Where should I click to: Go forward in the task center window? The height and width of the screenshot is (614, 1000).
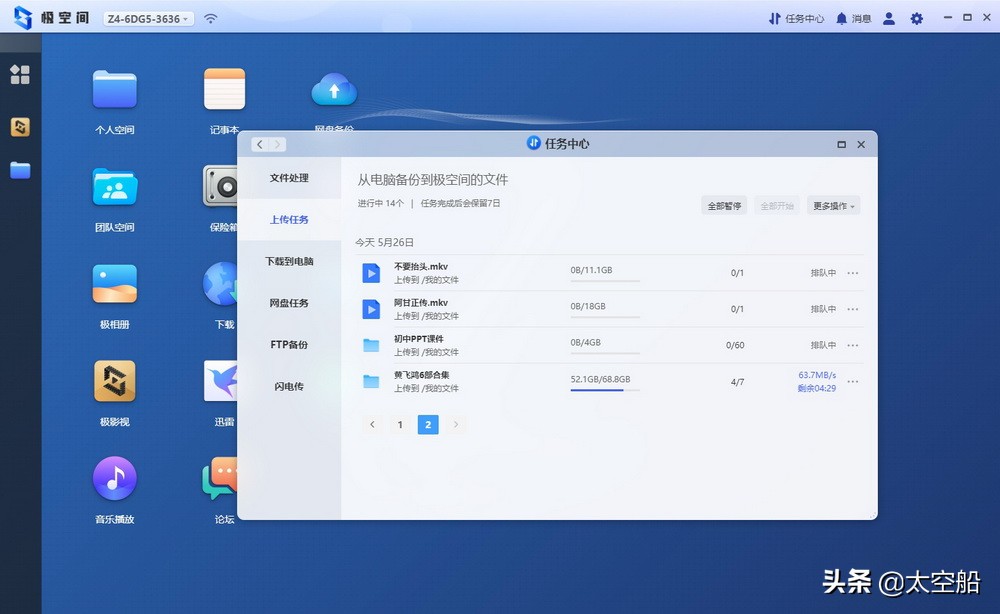(x=277, y=145)
